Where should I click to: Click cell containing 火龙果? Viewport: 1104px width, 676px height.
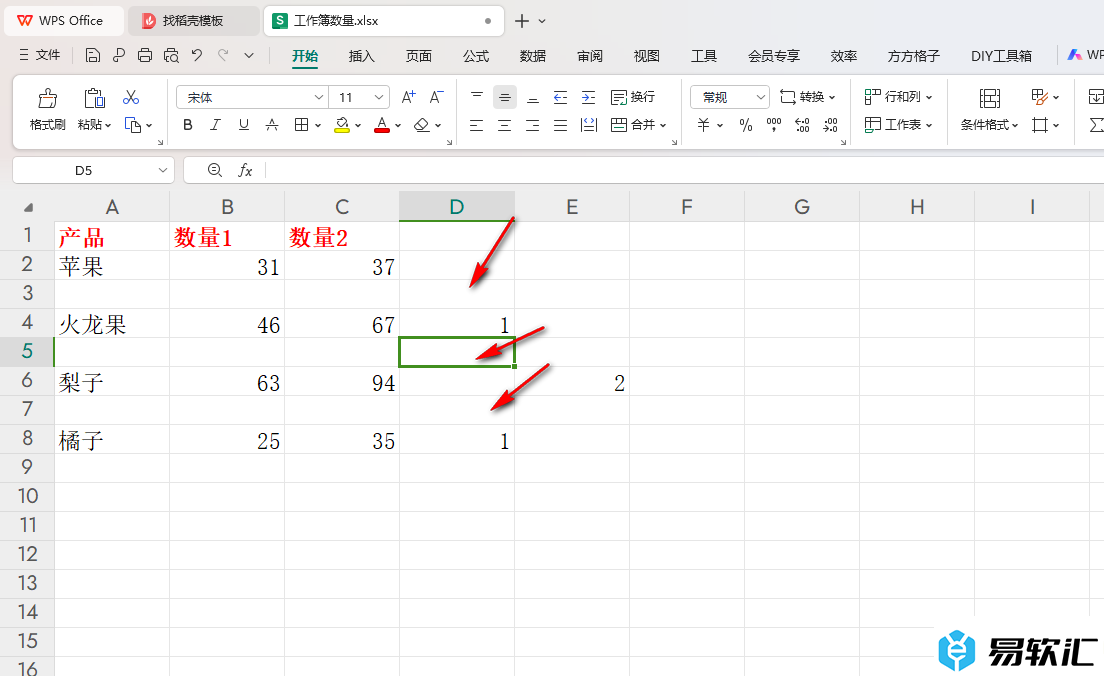112,324
